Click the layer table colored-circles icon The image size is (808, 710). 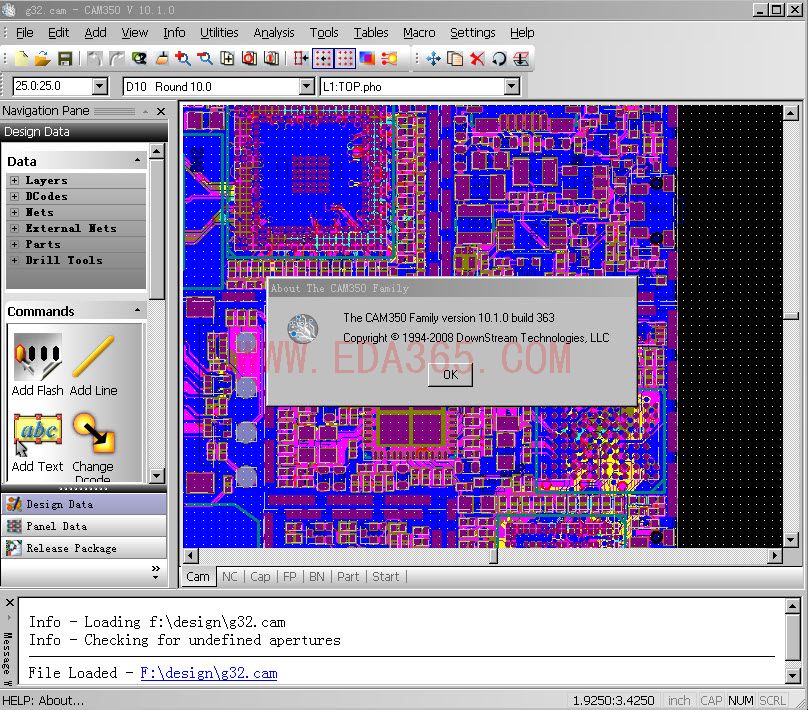coord(139,58)
